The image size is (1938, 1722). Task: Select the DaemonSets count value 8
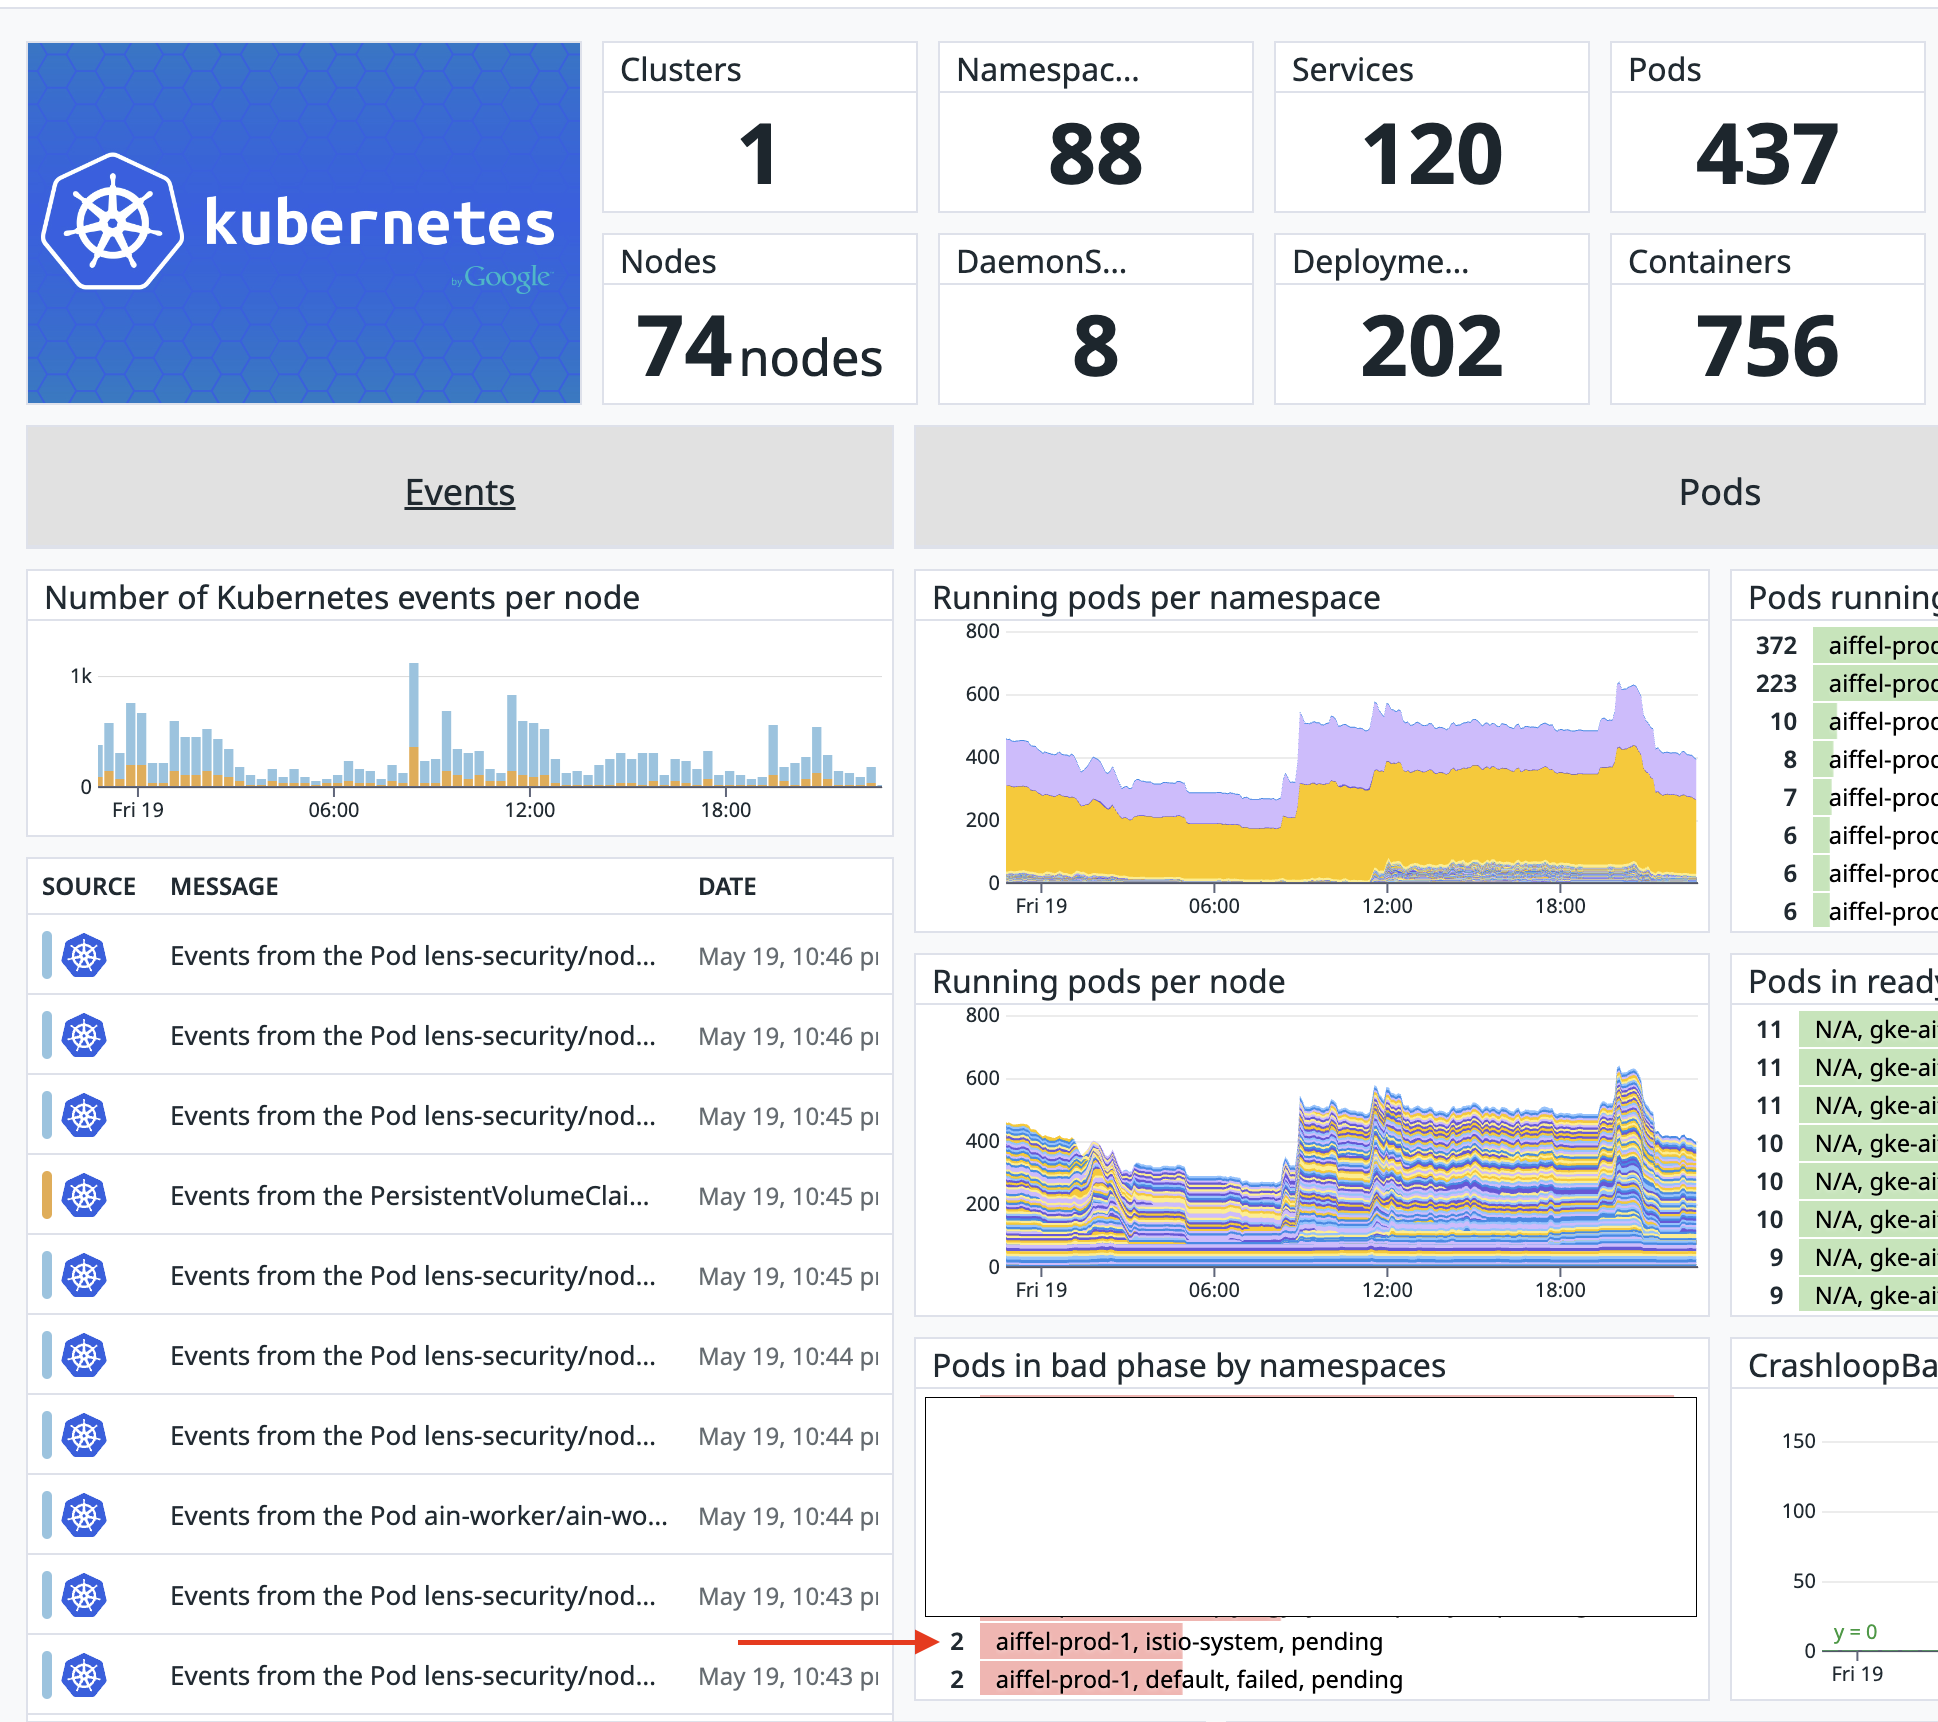click(1095, 347)
